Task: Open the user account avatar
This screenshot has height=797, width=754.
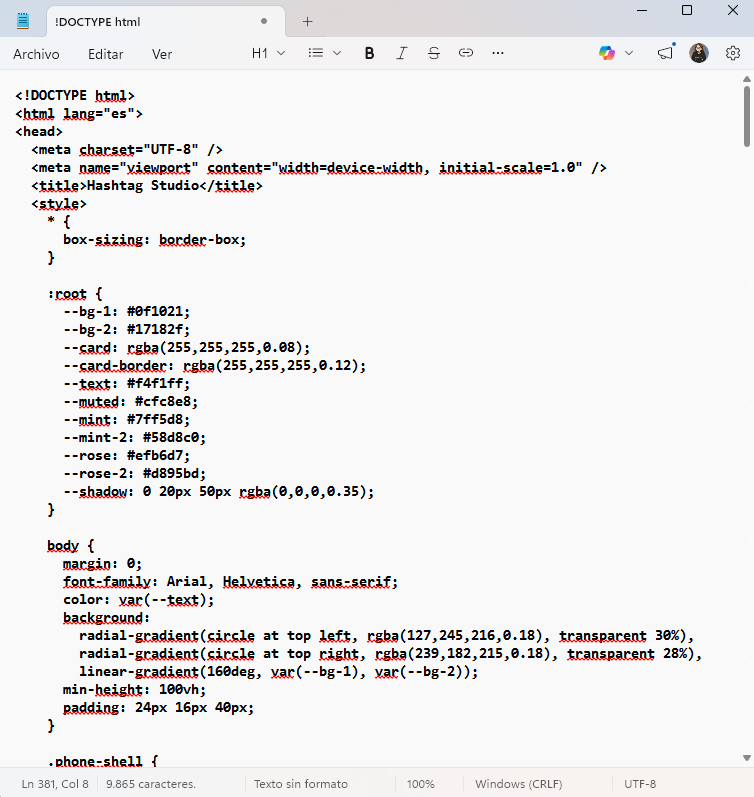Action: pyautogui.click(x=699, y=53)
